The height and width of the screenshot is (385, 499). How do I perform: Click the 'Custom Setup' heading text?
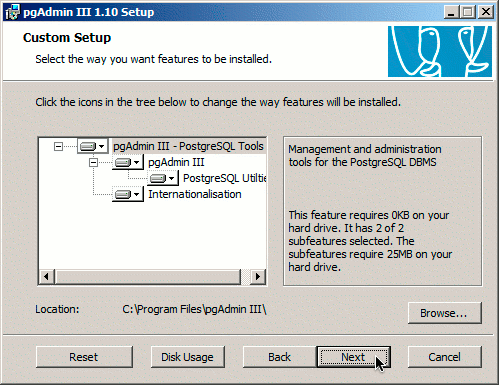[67, 38]
